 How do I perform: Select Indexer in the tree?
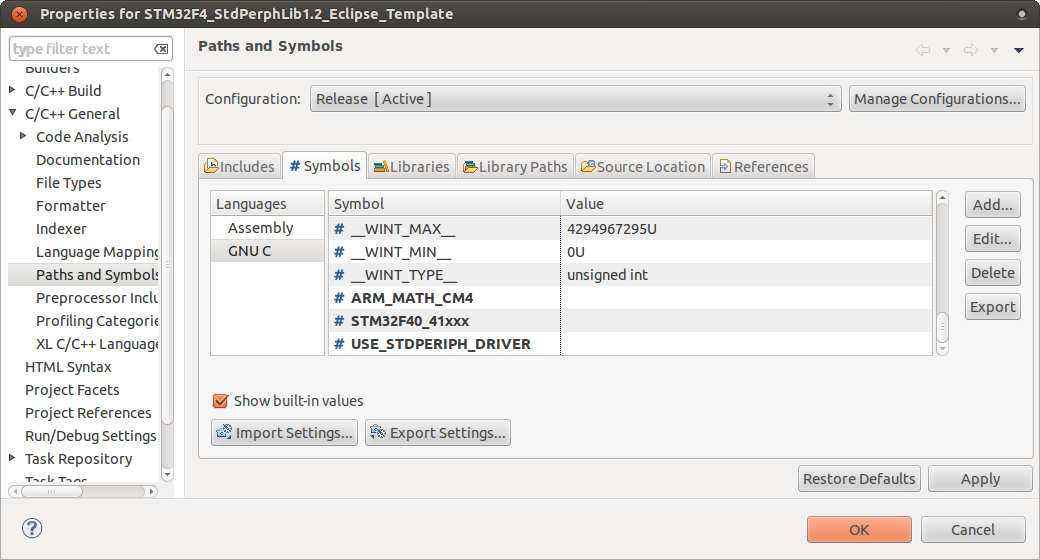tap(61, 229)
